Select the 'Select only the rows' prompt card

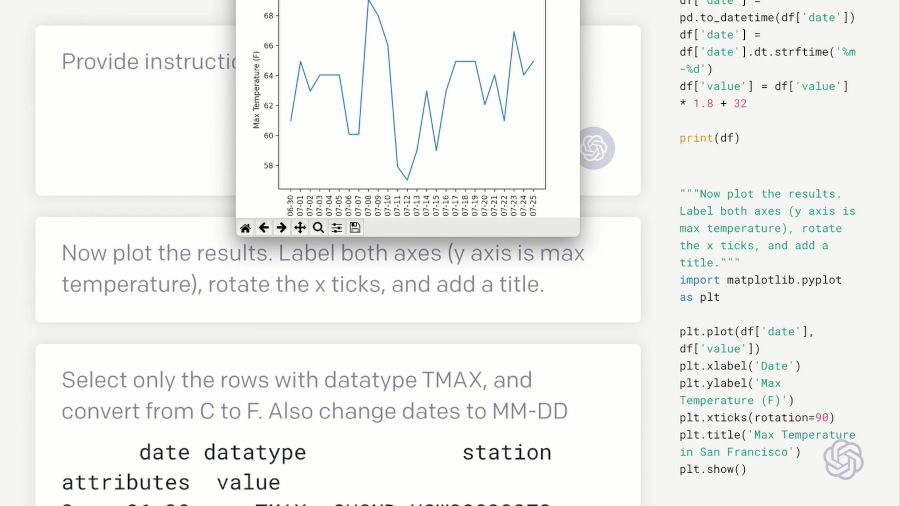(x=338, y=425)
